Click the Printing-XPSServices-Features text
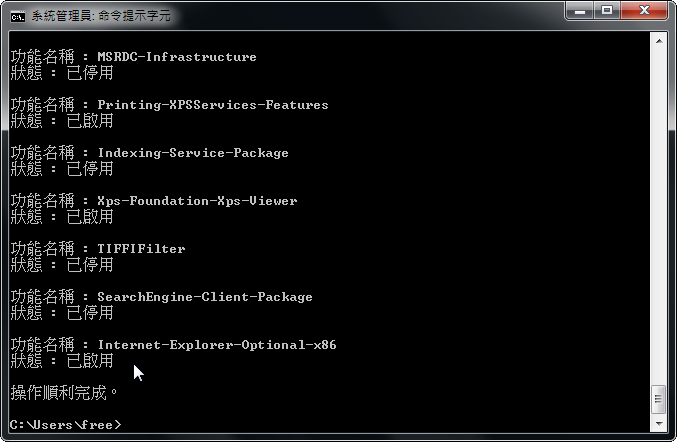This screenshot has width=677, height=442. point(212,105)
